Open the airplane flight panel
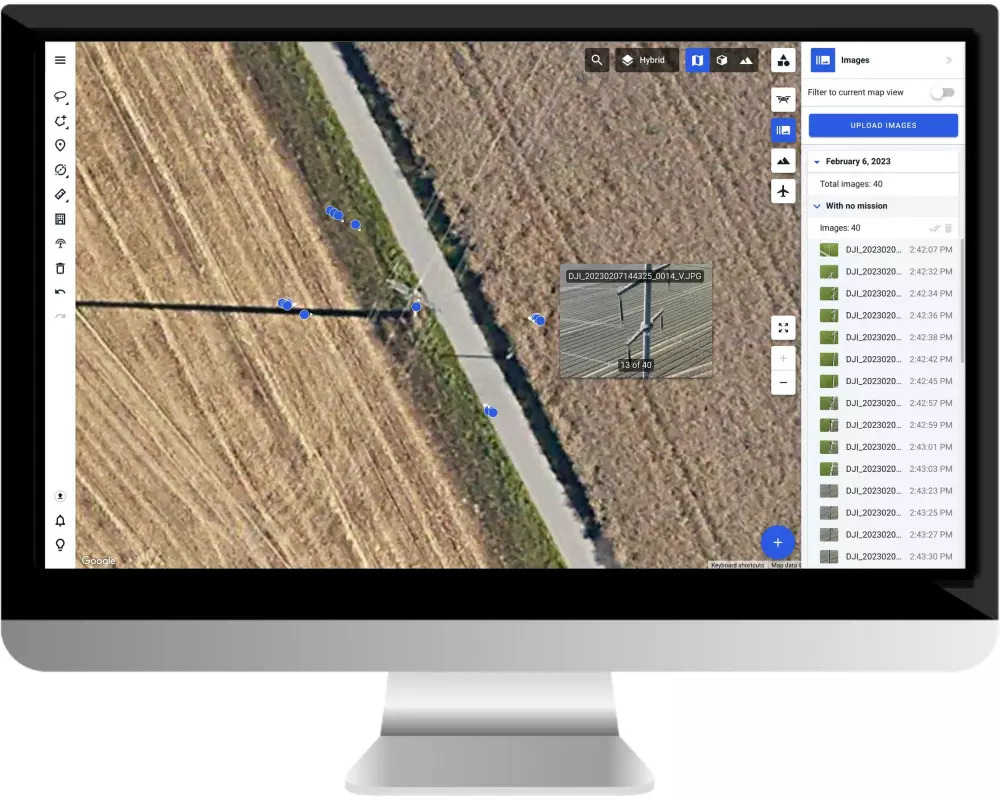 [x=783, y=191]
